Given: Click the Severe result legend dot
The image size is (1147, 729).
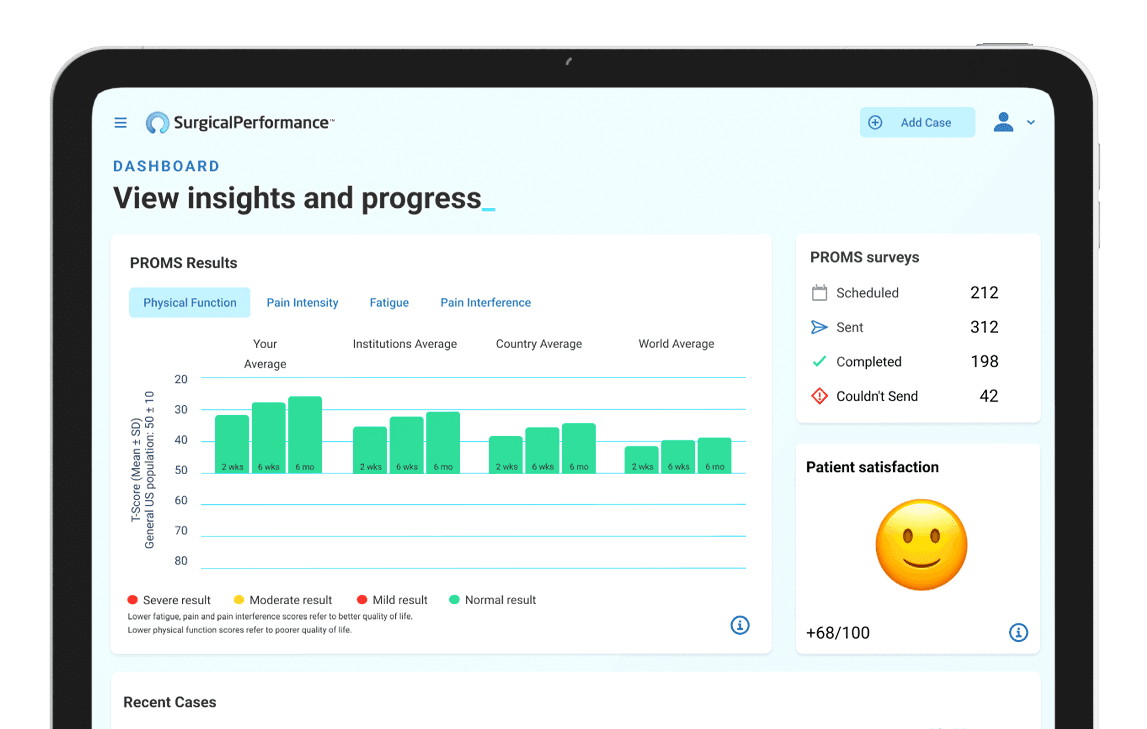Looking at the screenshot, I should click(132, 600).
